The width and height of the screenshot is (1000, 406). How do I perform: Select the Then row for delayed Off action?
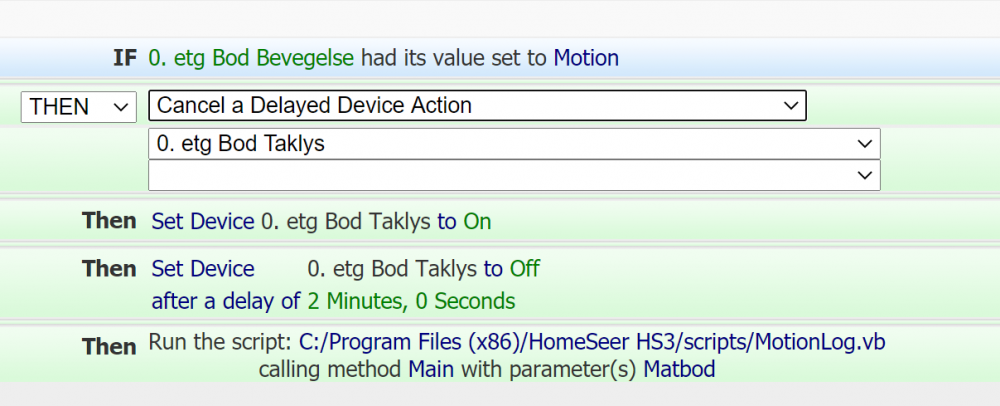coord(109,268)
